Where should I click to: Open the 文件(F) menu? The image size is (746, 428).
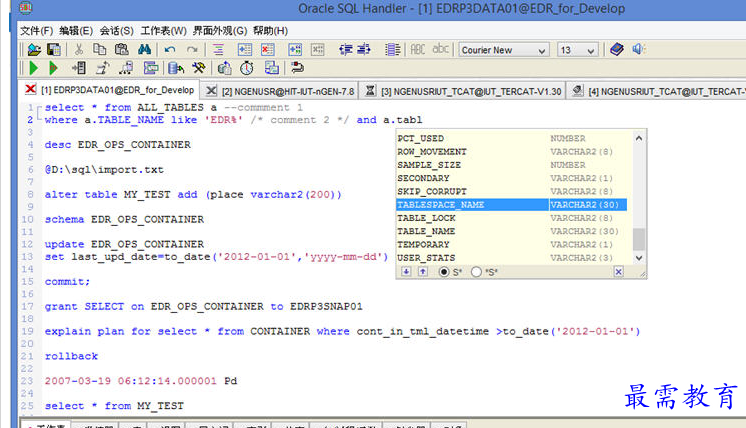(x=36, y=31)
